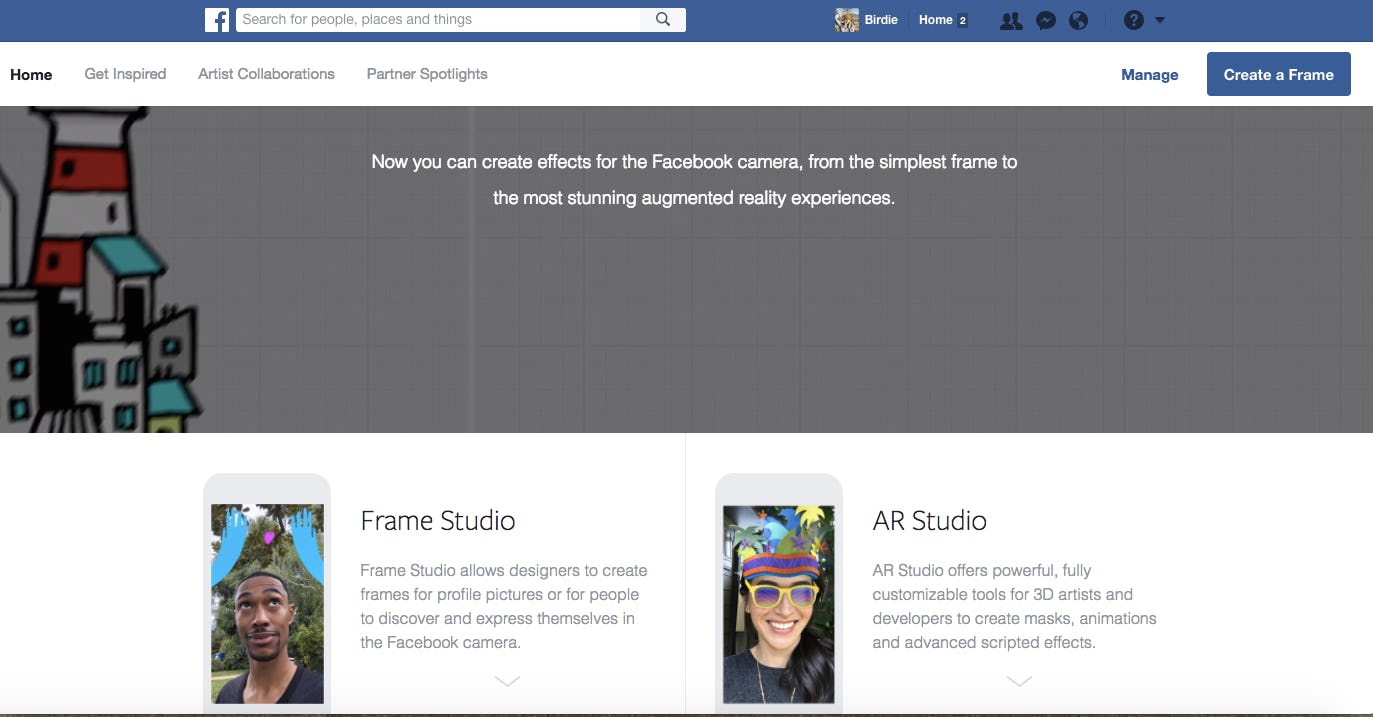Open the Quick Help question icon
The image size is (1373, 717).
coord(1133,20)
